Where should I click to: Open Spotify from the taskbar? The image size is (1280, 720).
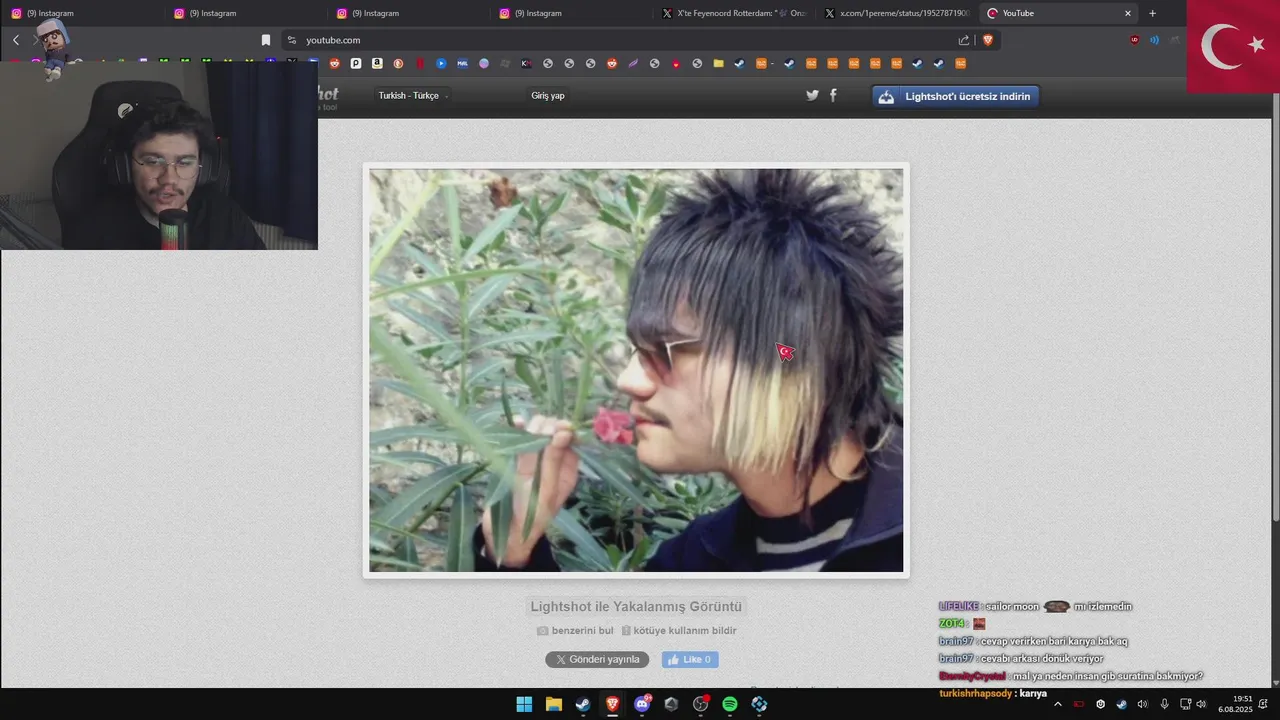point(730,704)
